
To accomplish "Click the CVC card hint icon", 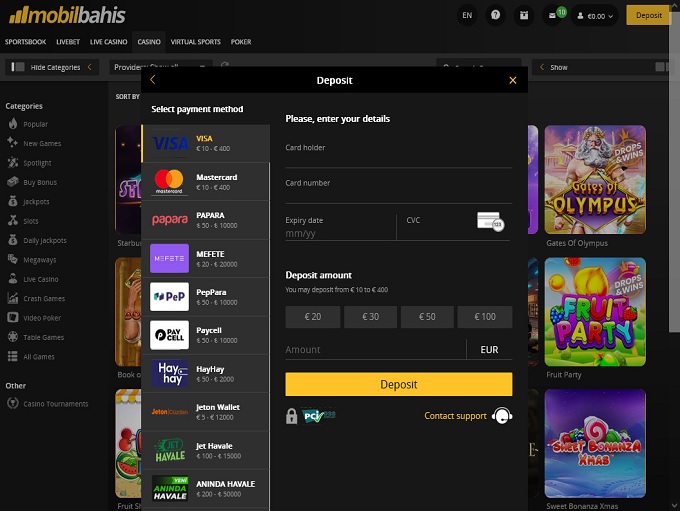I will (490, 221).
